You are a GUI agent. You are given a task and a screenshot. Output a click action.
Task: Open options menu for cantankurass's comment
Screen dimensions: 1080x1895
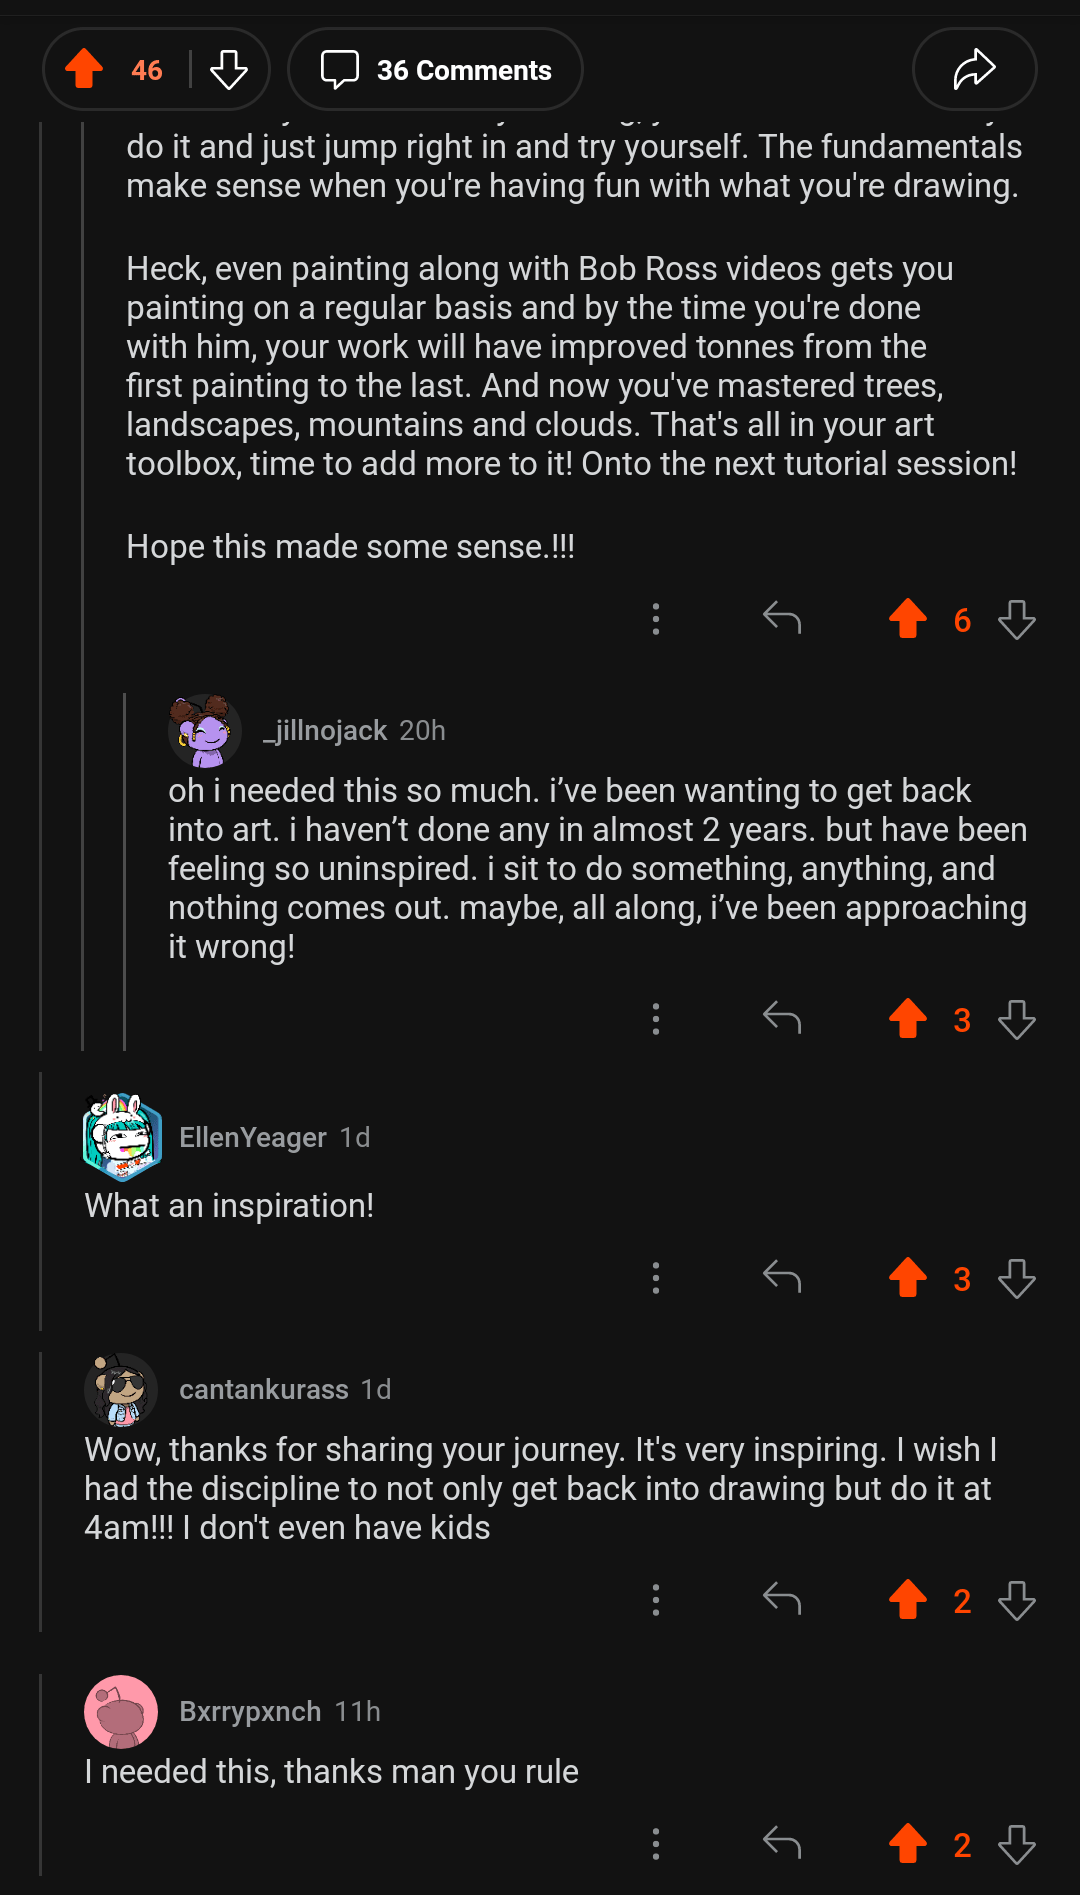click(x=656, y=1599)
